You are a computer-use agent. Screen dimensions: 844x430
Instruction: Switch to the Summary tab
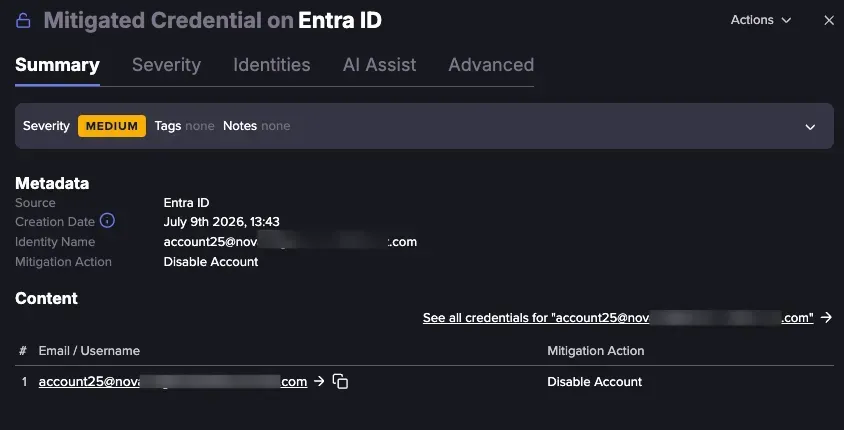57,65
